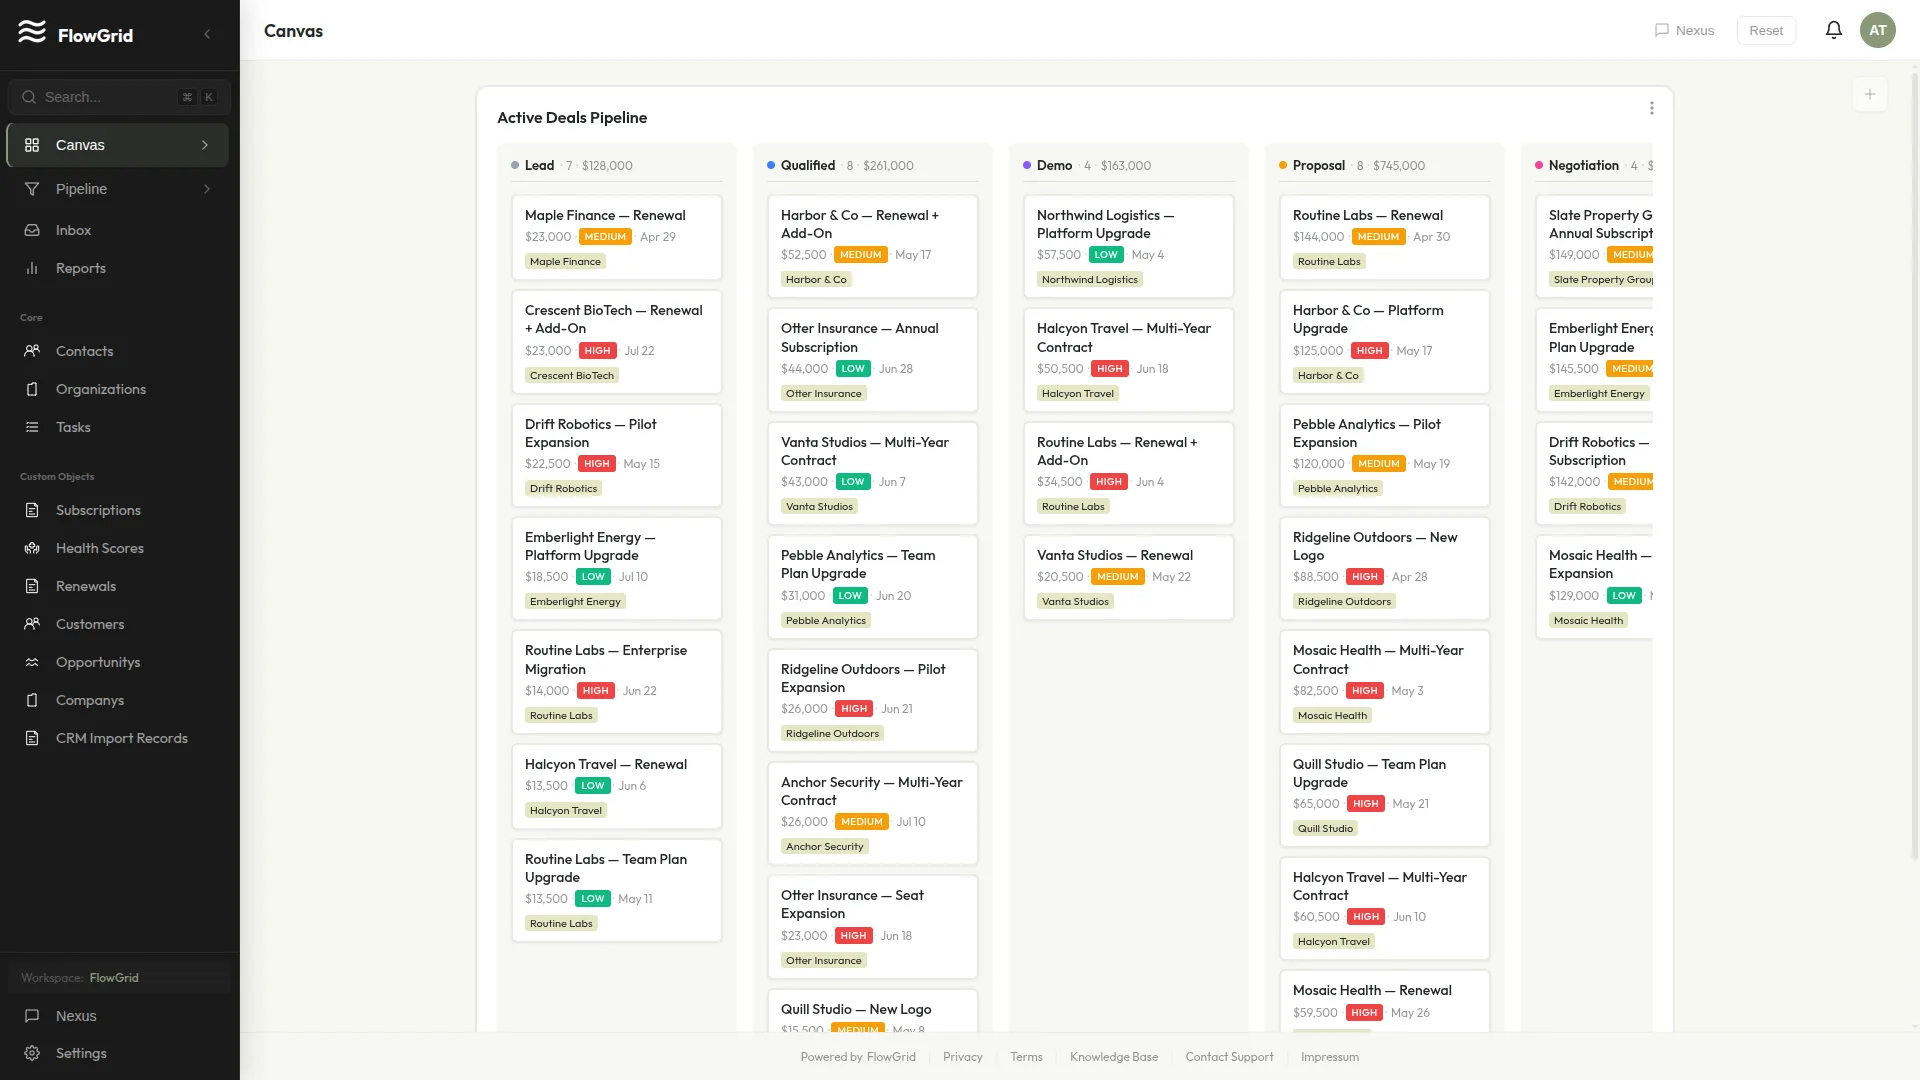1920x1080 pixels.
Task: Open Mosaic Health — Renewal deal title
Action: (x=1372, y=991)
